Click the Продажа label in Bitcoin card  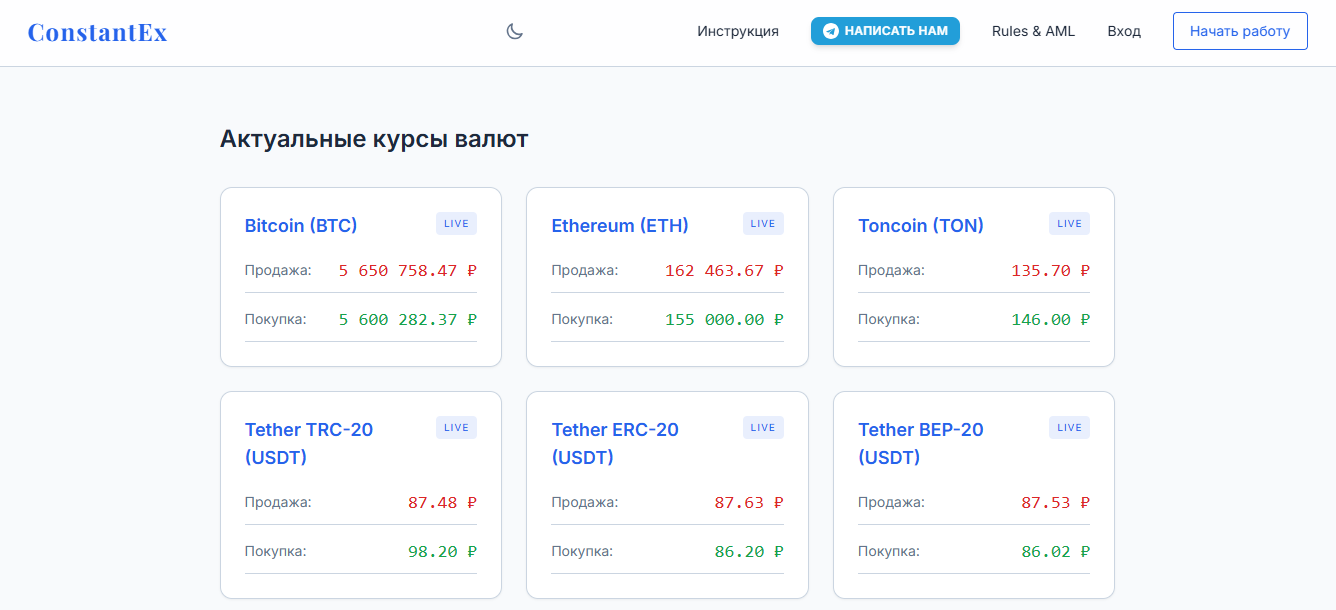pyautogui.click(x=278, y=270)
